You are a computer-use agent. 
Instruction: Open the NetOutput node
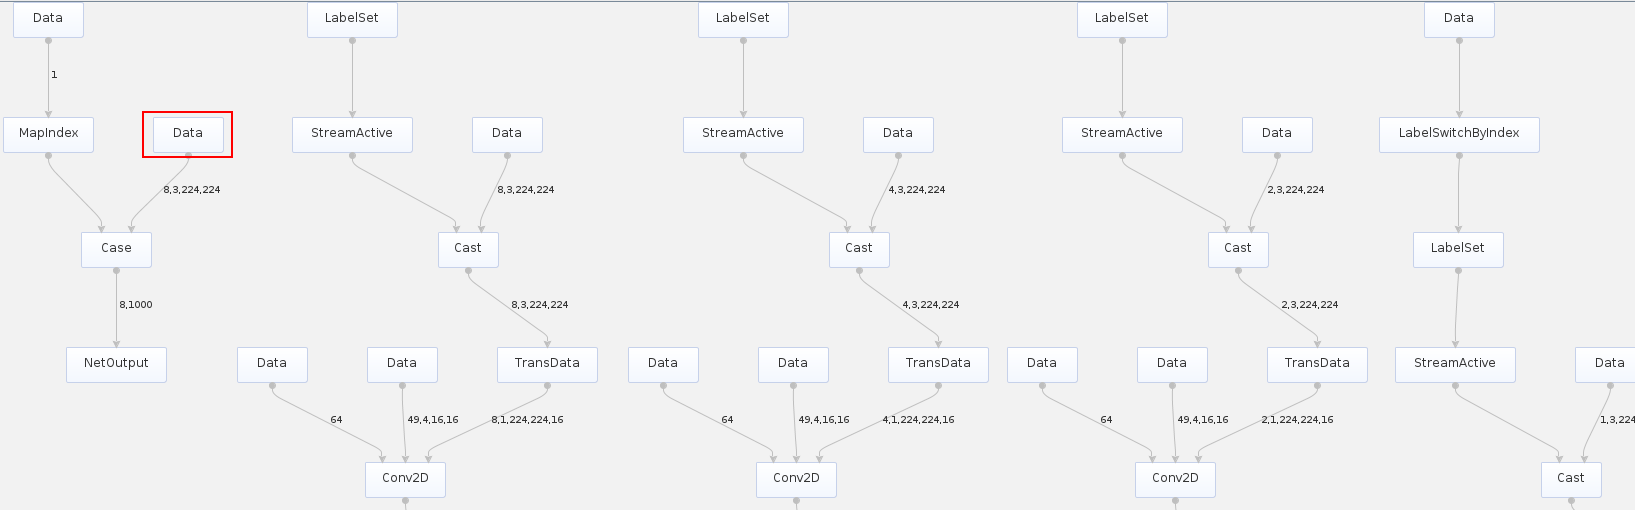pyautogui.click(x=116, y=364)
